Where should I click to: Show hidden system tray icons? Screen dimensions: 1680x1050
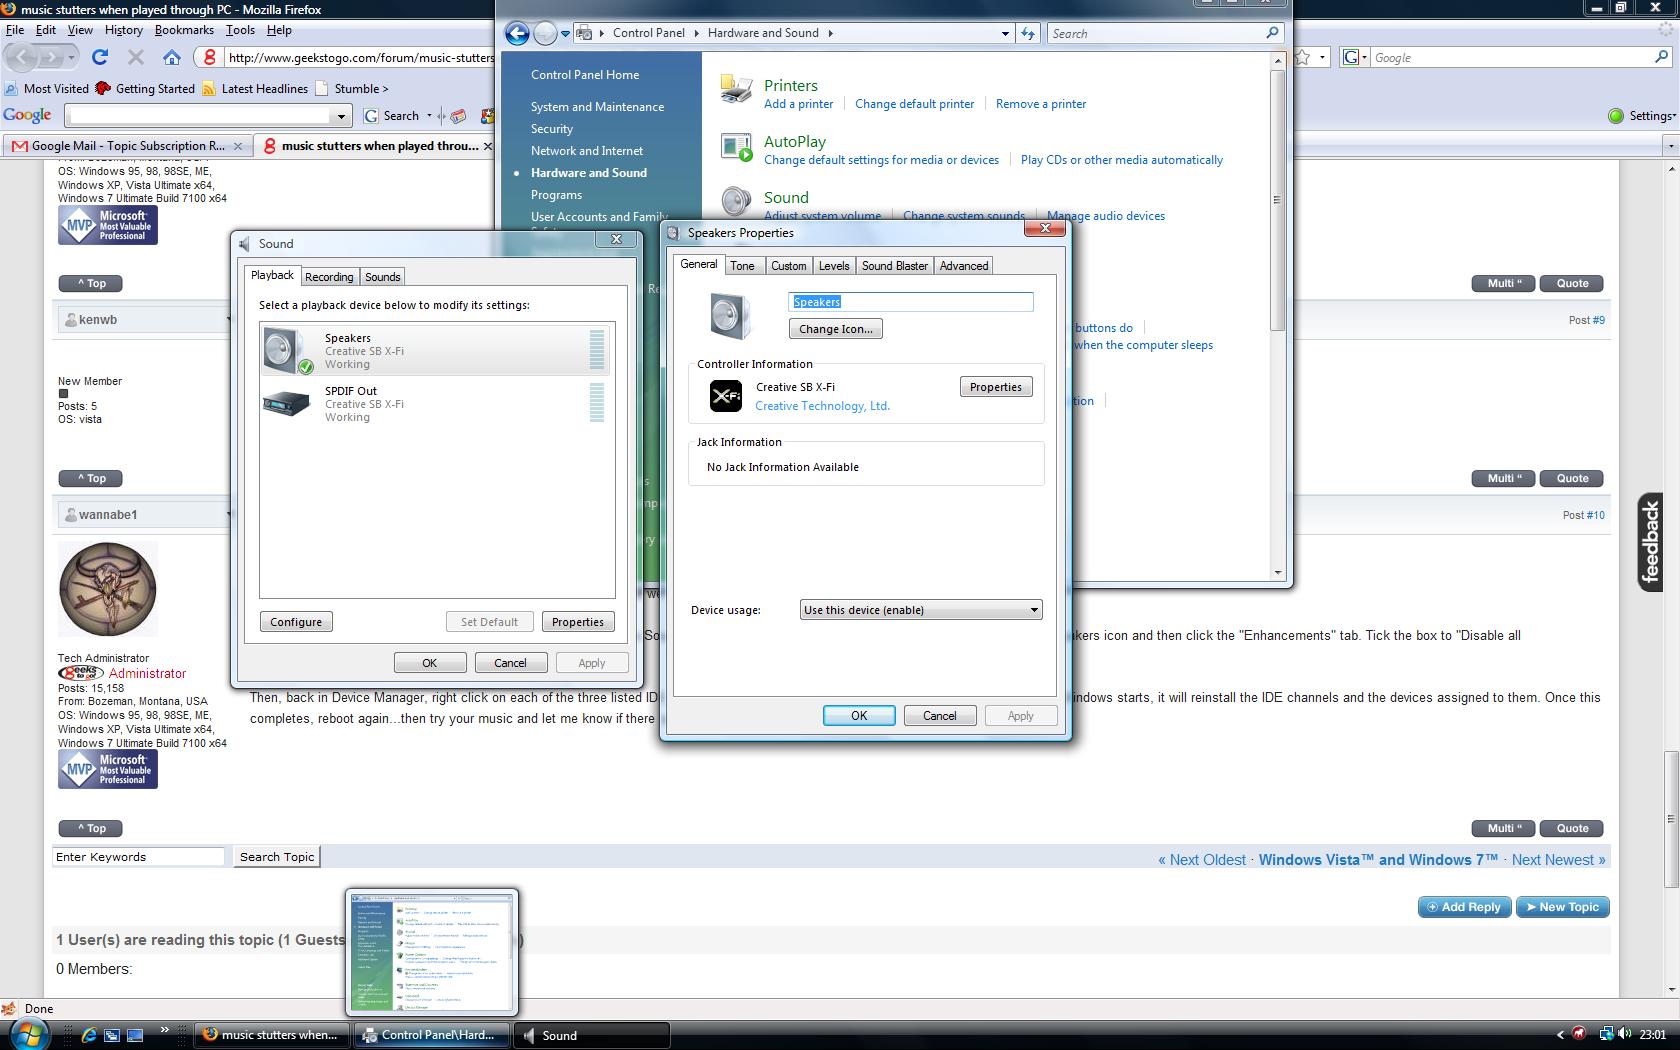1560,1035
